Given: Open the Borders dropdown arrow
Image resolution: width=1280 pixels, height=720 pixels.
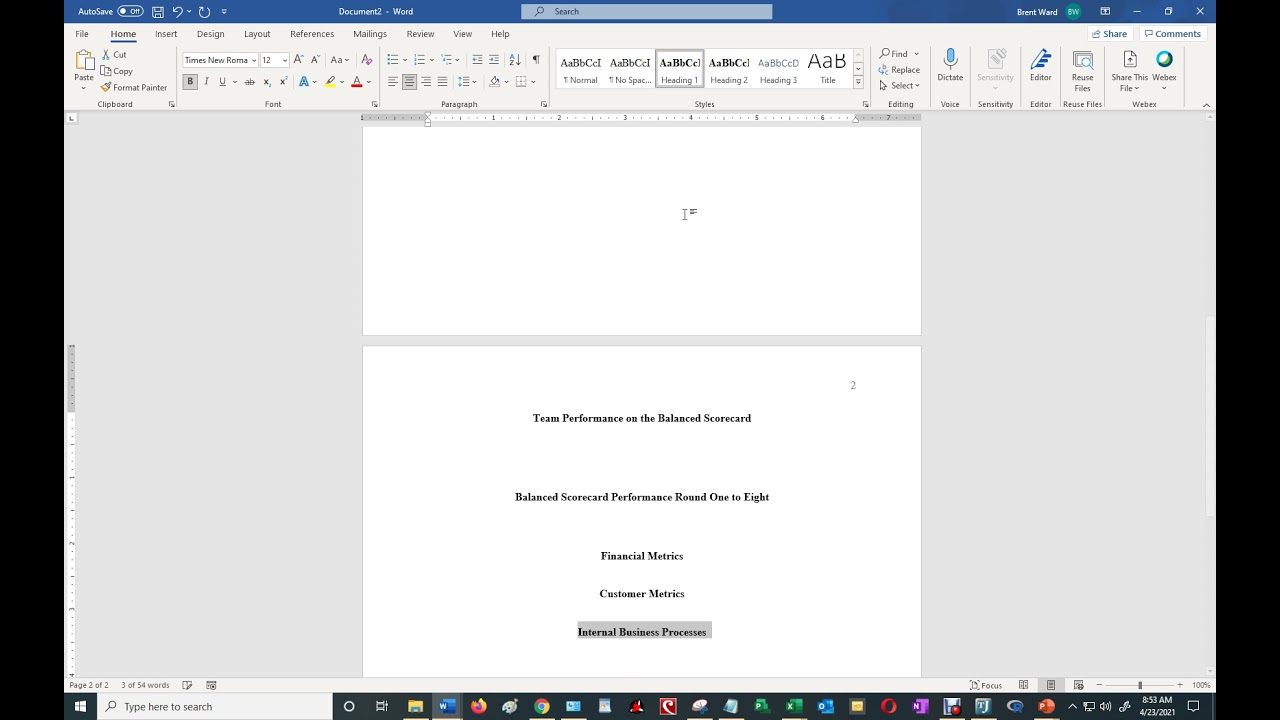Looking at the screenshot, I should coord(533,82).
